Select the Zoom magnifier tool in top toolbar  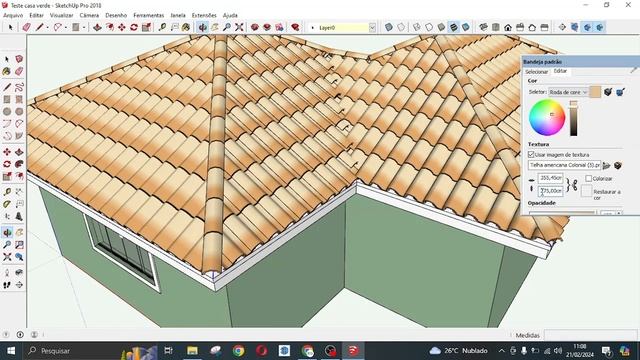point(227,27)
